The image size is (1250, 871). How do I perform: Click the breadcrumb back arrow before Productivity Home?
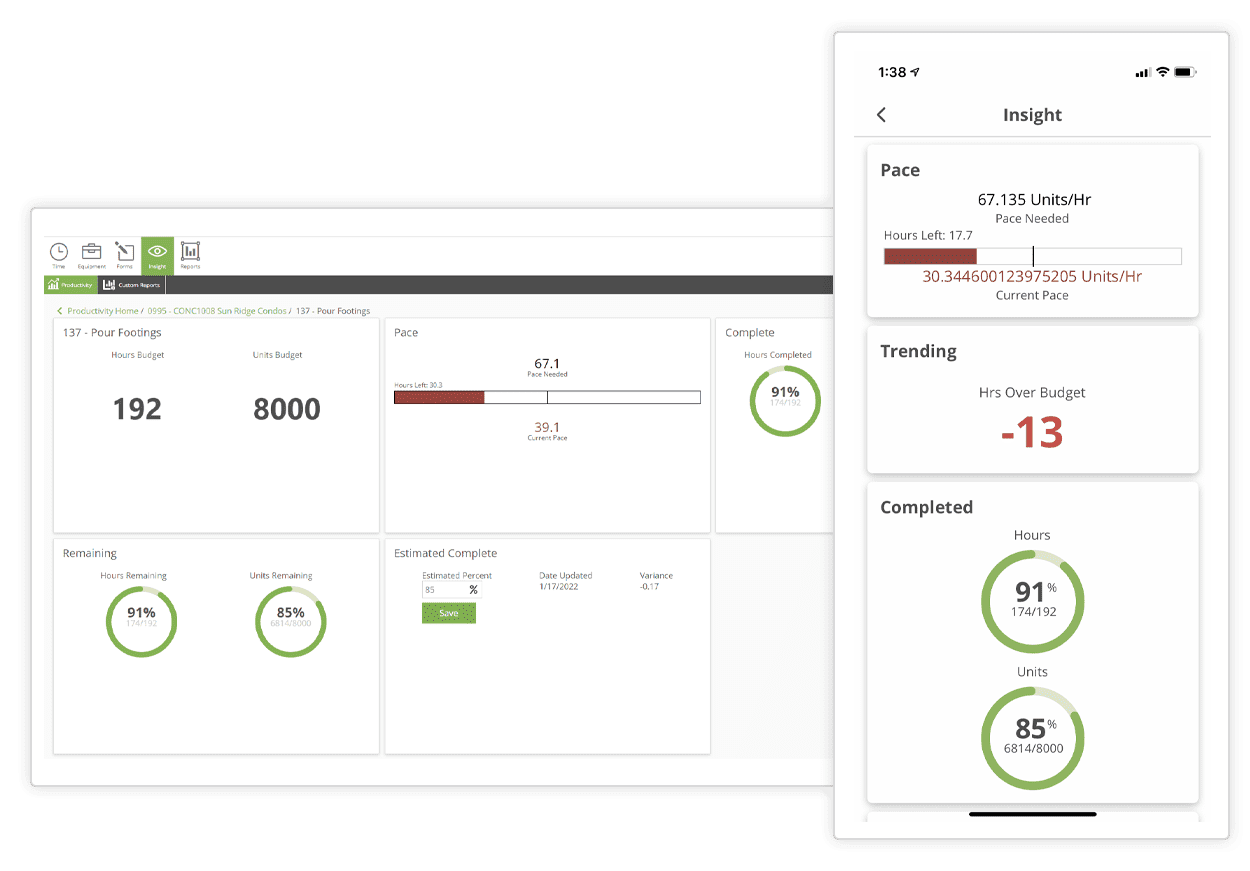pos(60,311)
